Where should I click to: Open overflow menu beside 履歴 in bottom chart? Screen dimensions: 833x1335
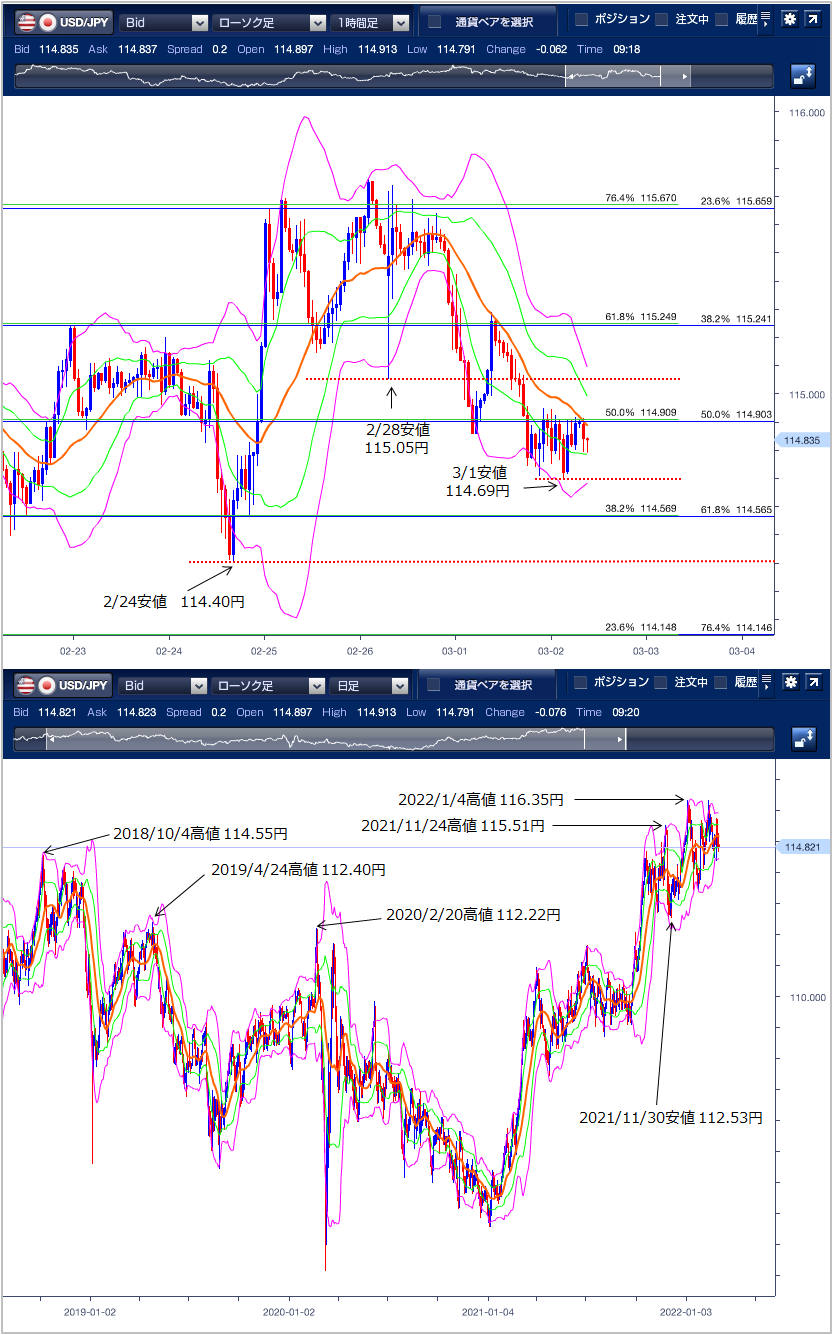[x=766, y=684]
